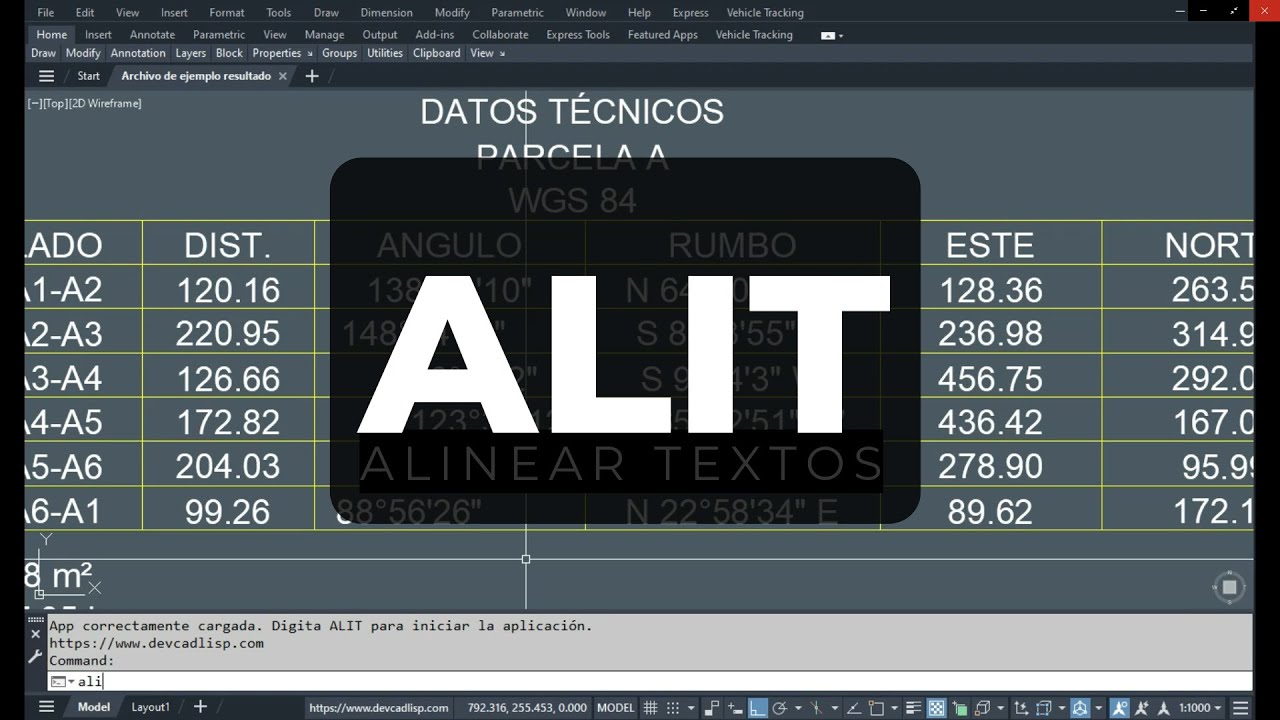The image size is (1280, 720).
Task: Open the Draw ribbon panel
Action: 43,53
